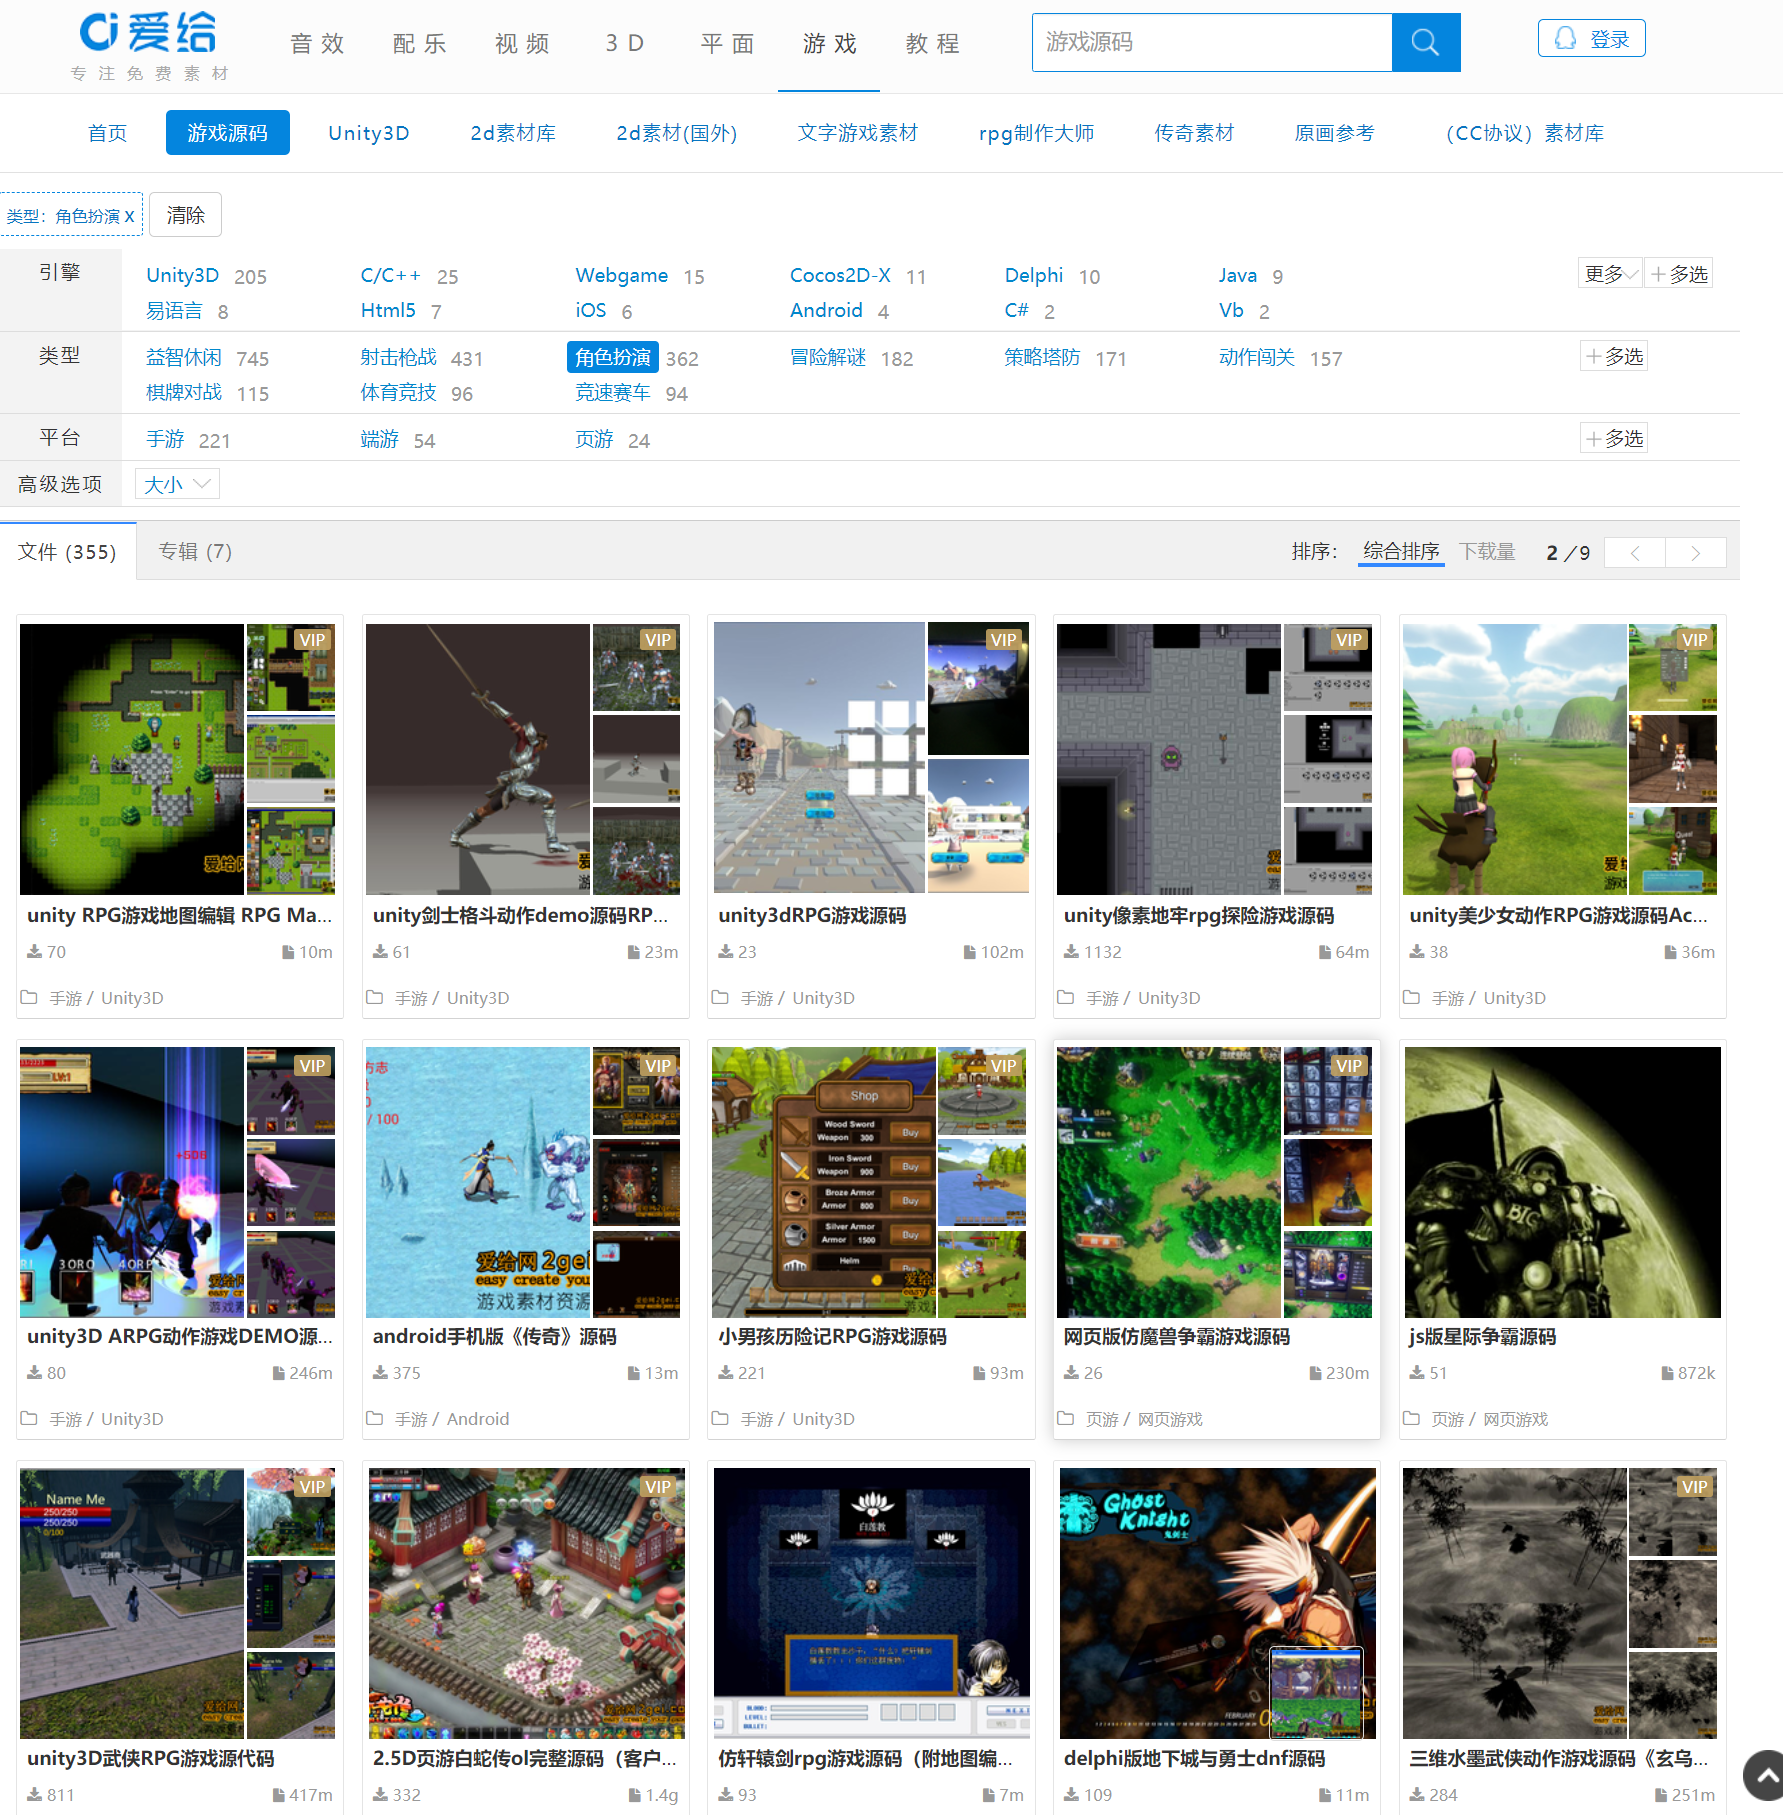Screen dimensions: 1783x1815
Task: Click VIP badge on unity3D ARPG动作游戏DEMO card
Action: pos(312,1066)
